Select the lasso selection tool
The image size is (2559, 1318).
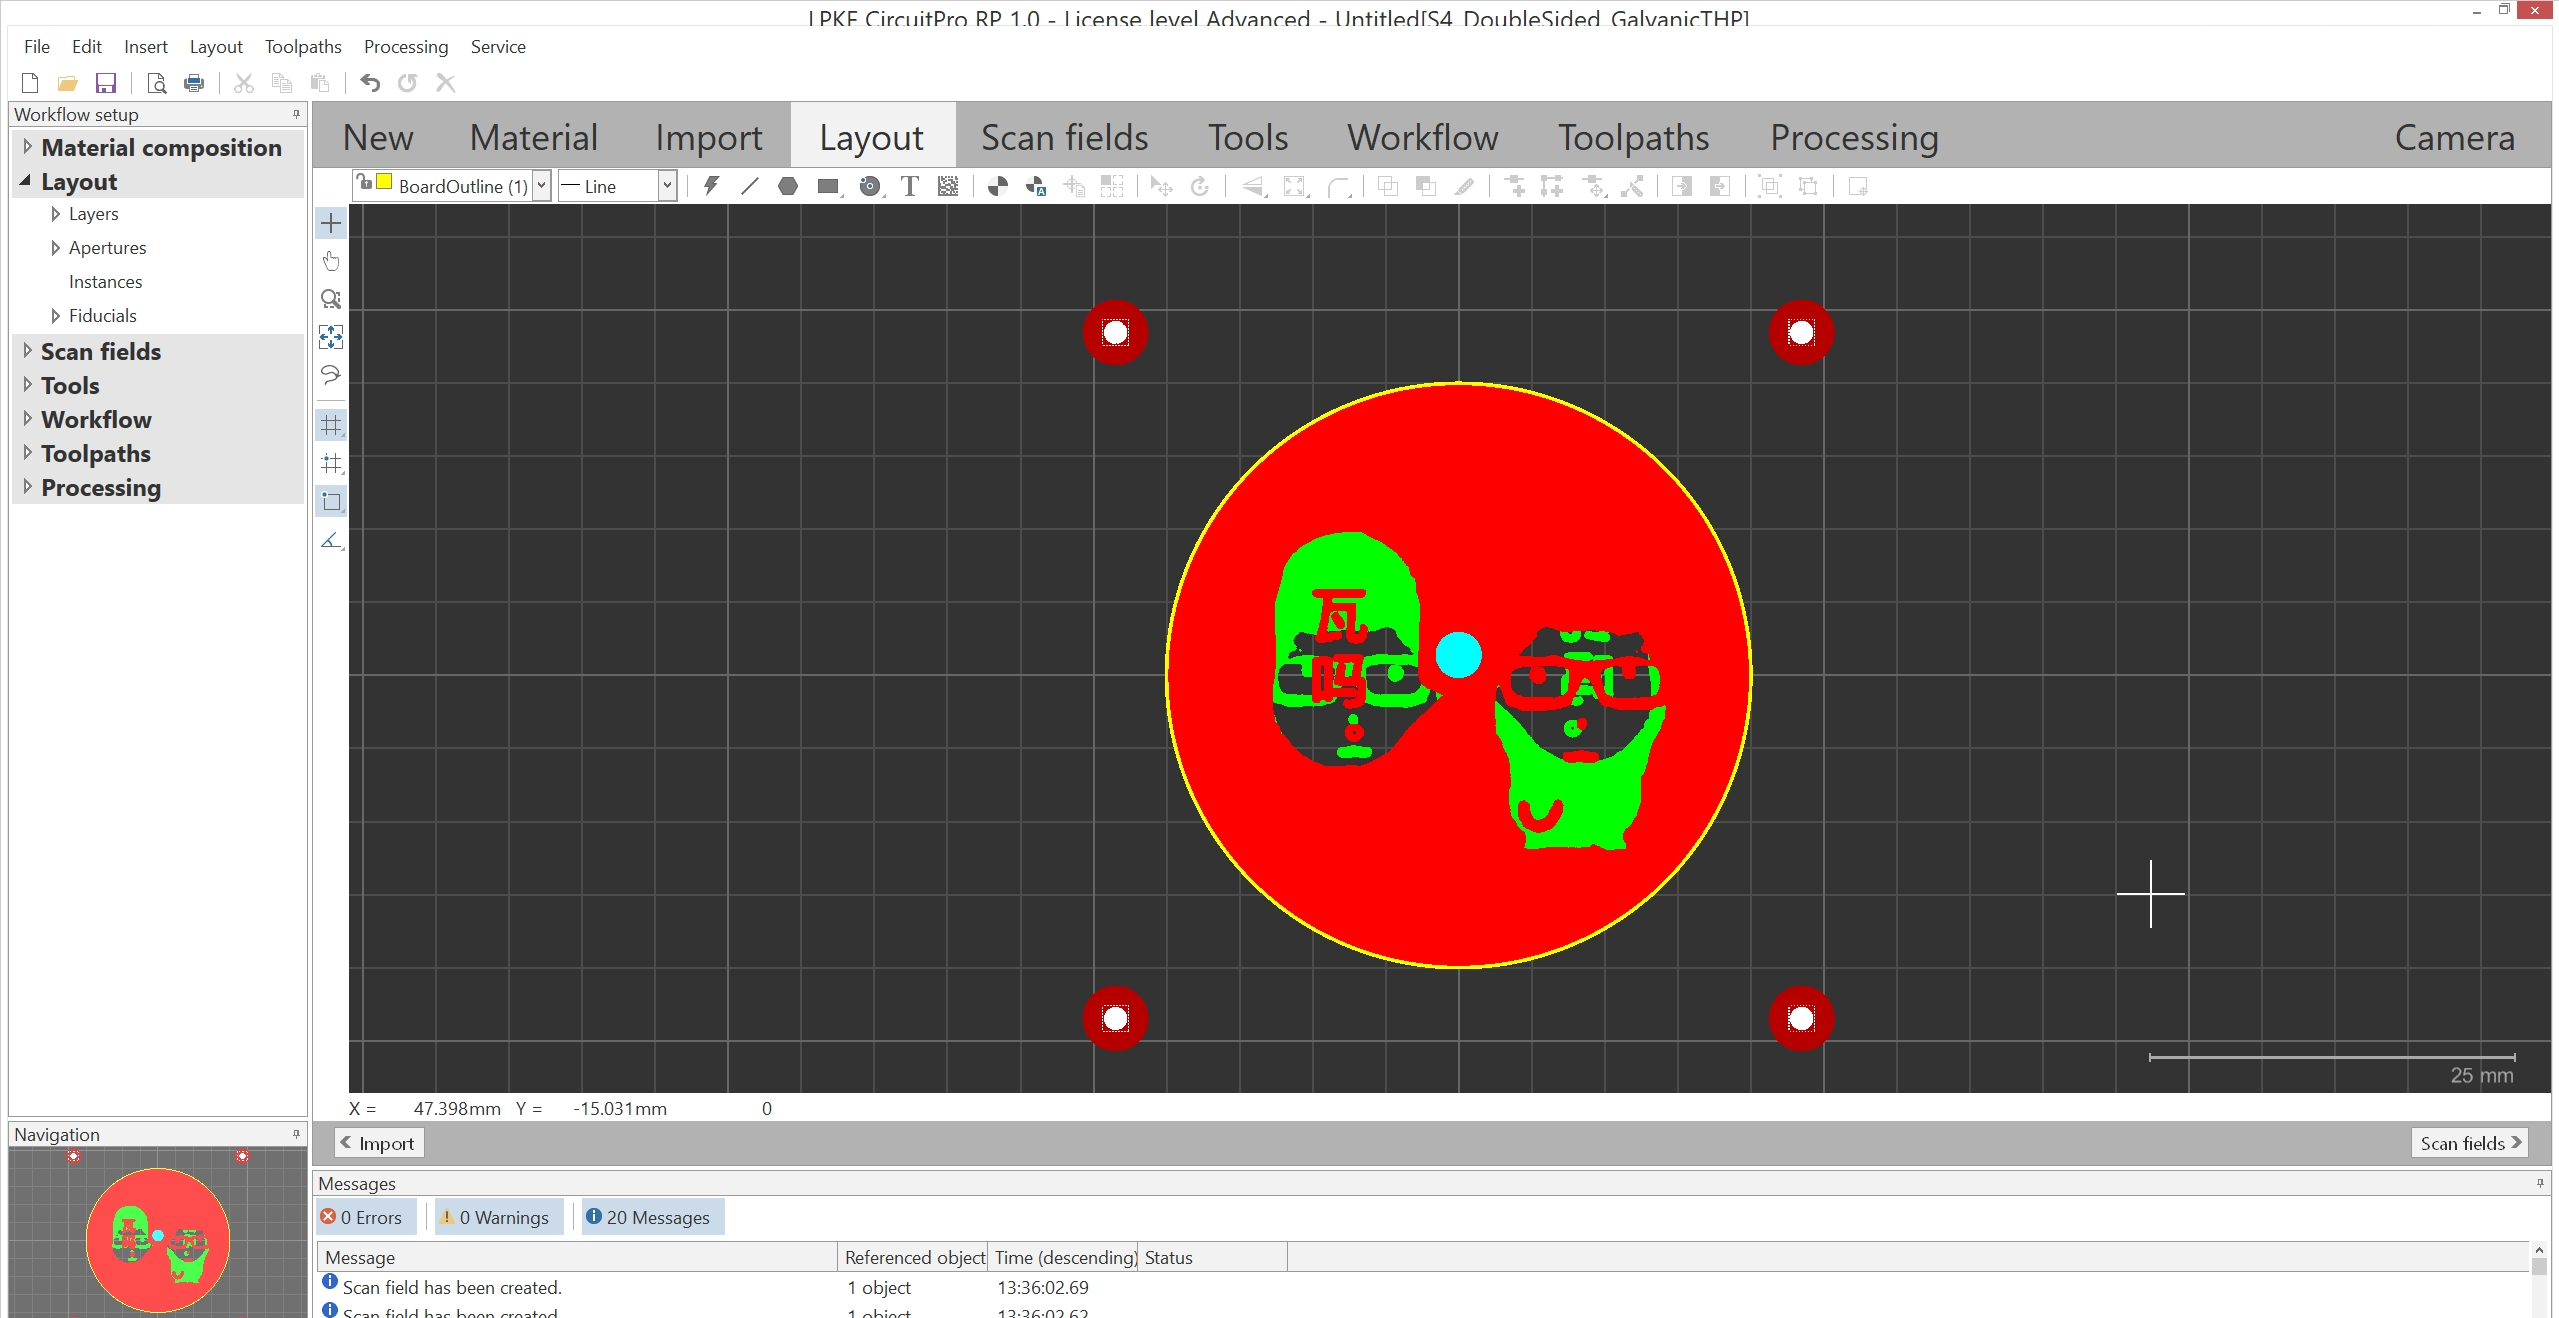point(331,375)
